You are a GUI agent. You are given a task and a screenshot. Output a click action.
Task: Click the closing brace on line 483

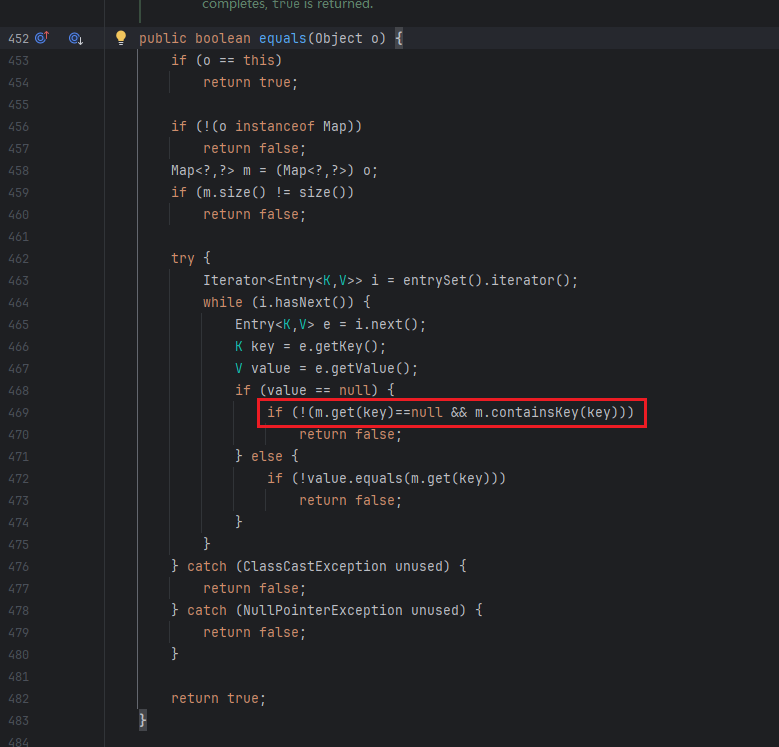[x=143, y=720]
